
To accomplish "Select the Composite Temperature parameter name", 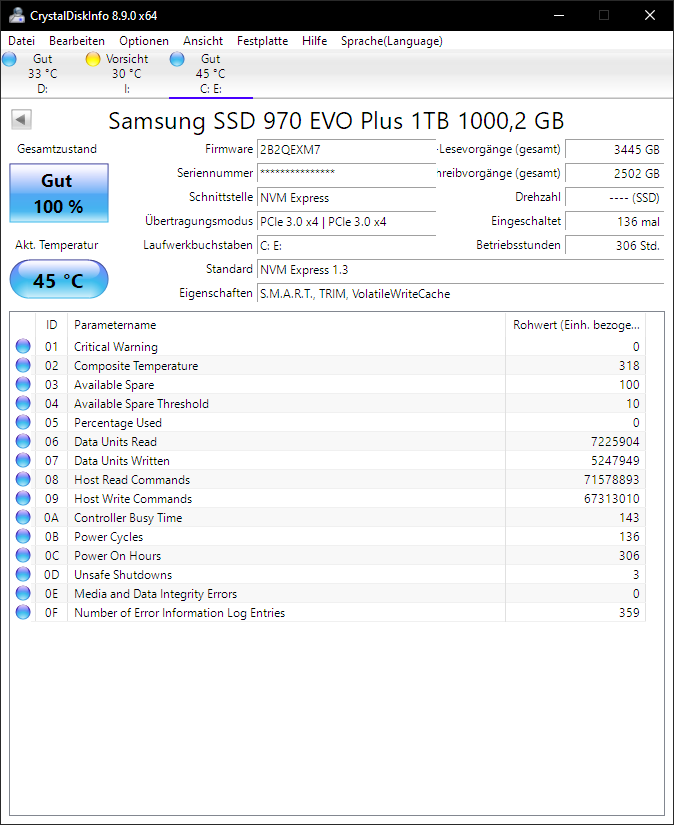I will (x=136, y=366).
